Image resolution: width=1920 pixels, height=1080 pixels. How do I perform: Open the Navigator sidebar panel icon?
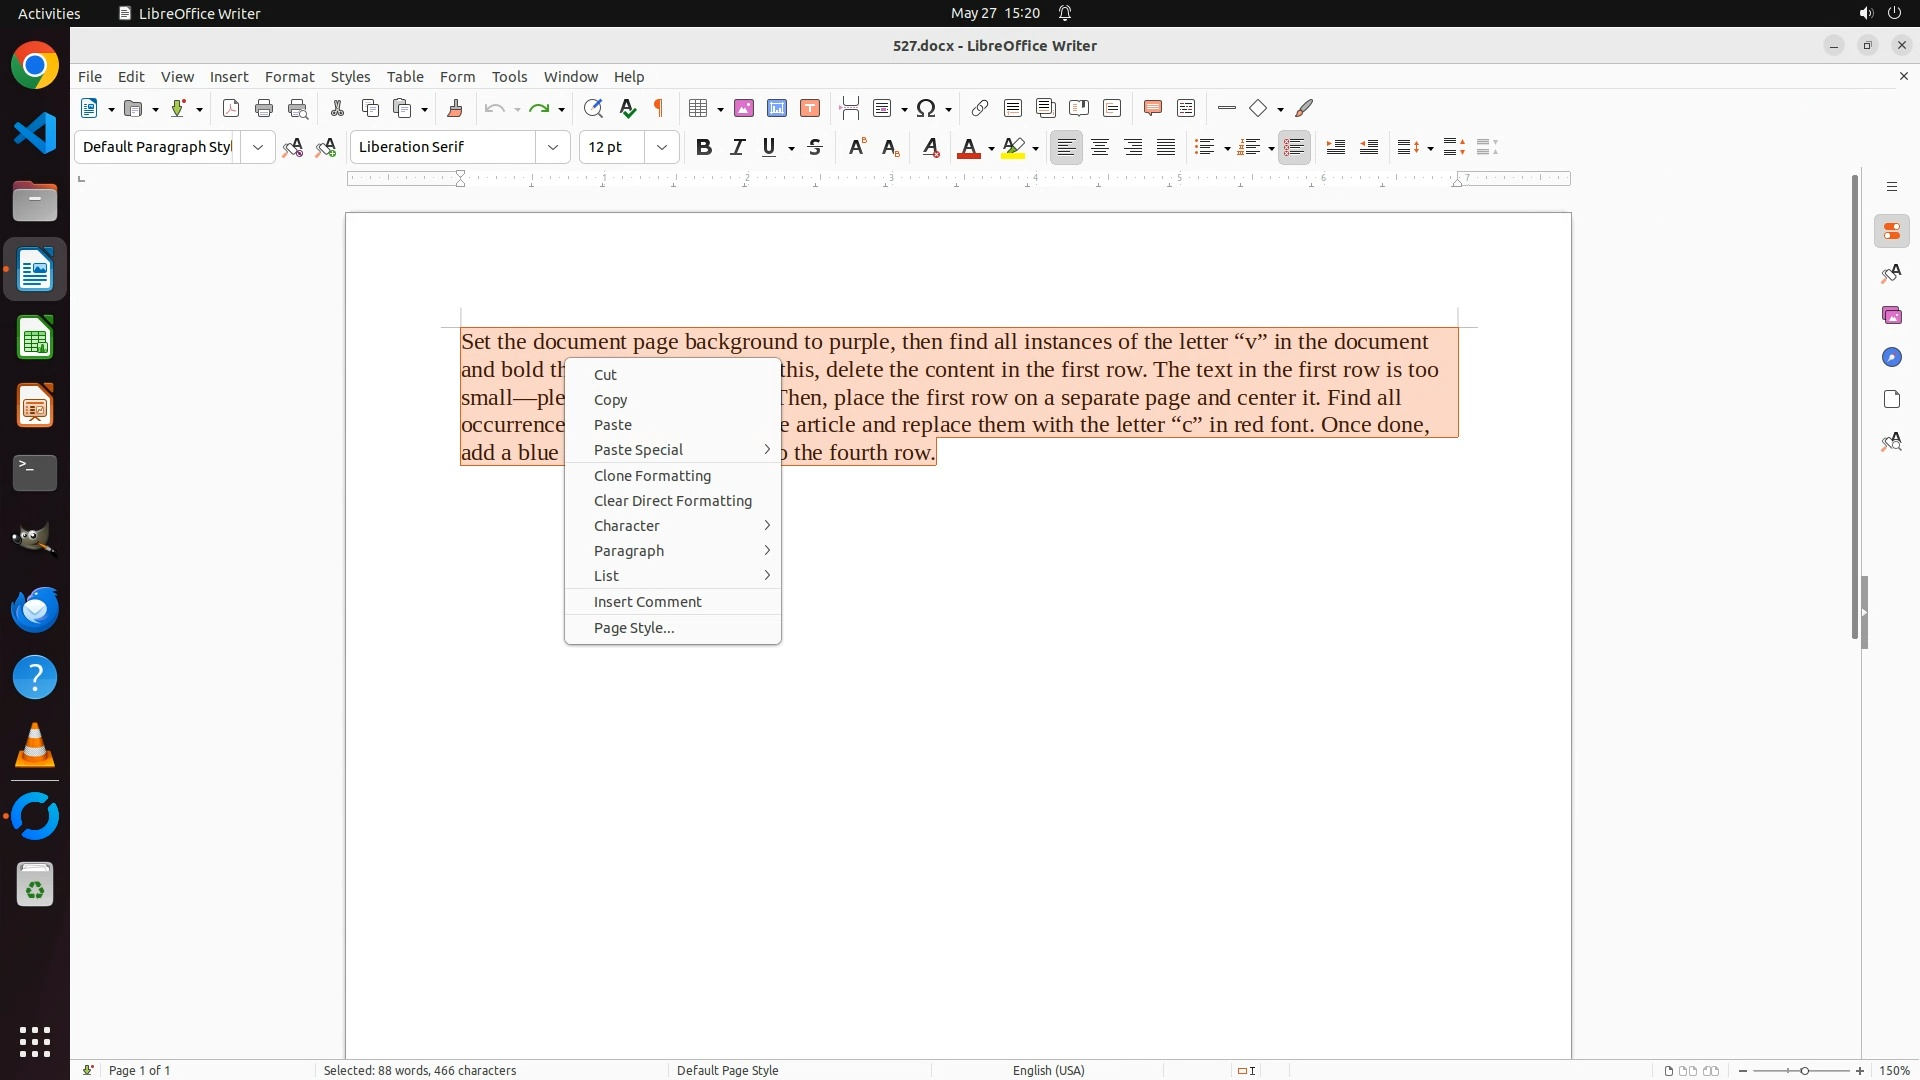[1891, 358]
